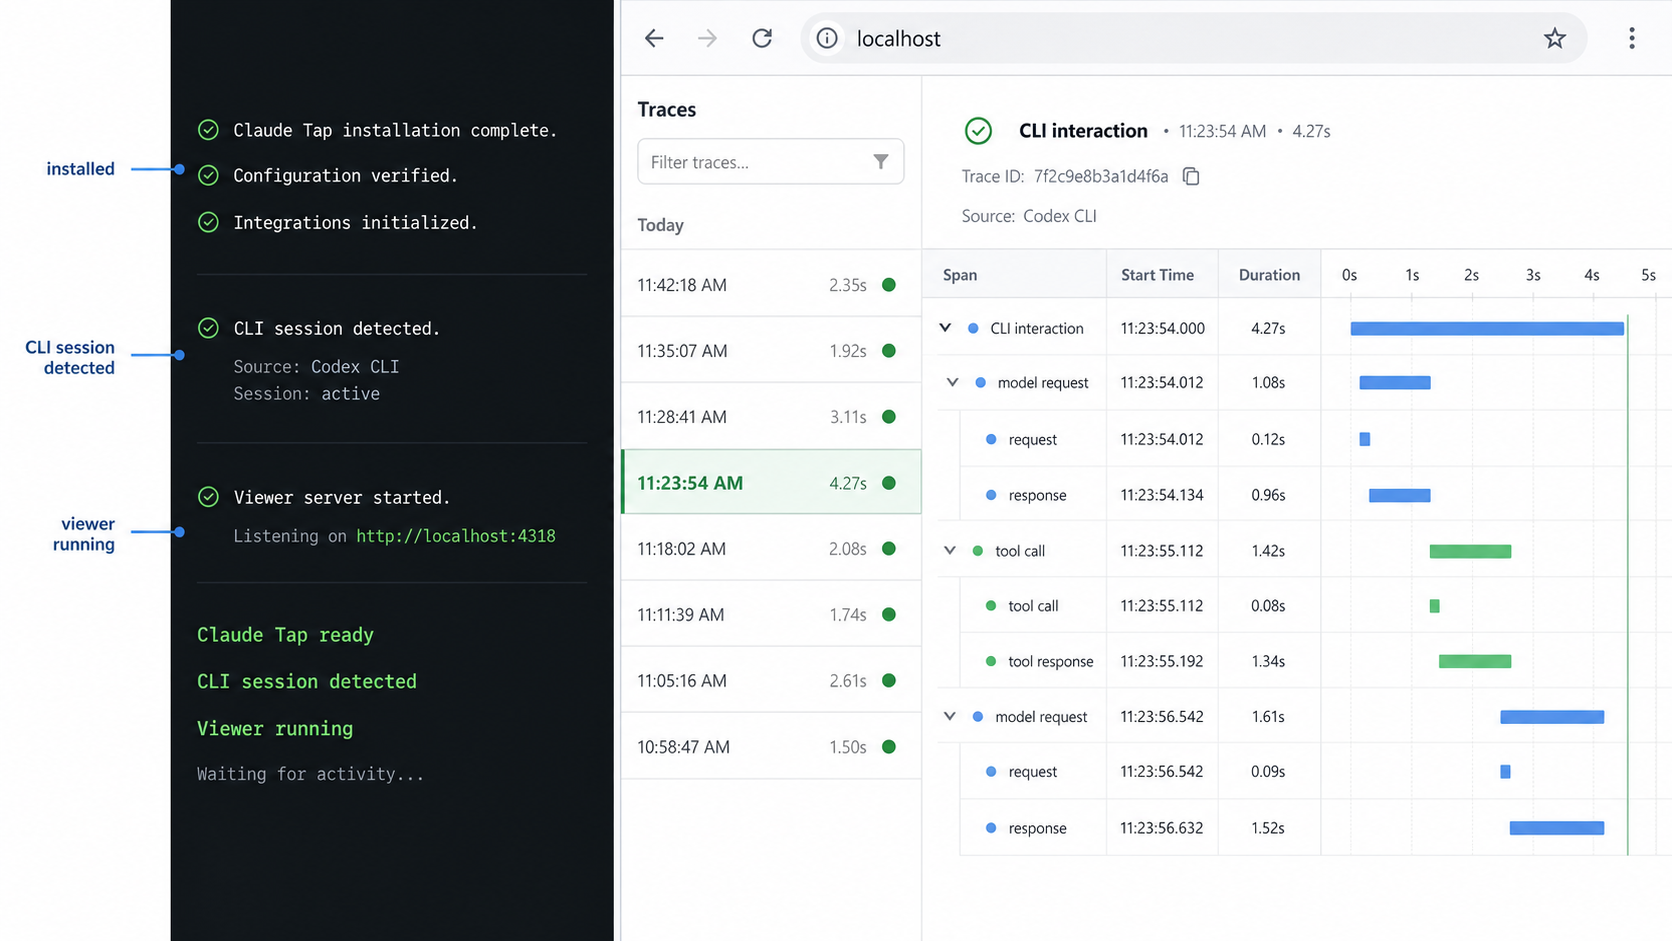The height and width of the screenshot is (941, 1672).
Task: Click the funnel icon in Filter traces
Action: tap(880, 162)
